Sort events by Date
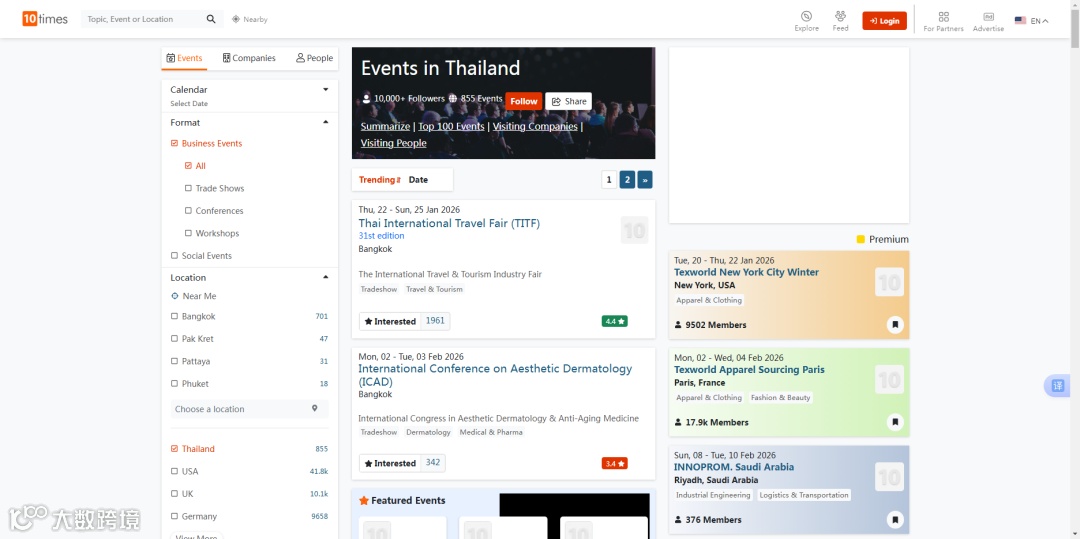 tap(418, 180)
